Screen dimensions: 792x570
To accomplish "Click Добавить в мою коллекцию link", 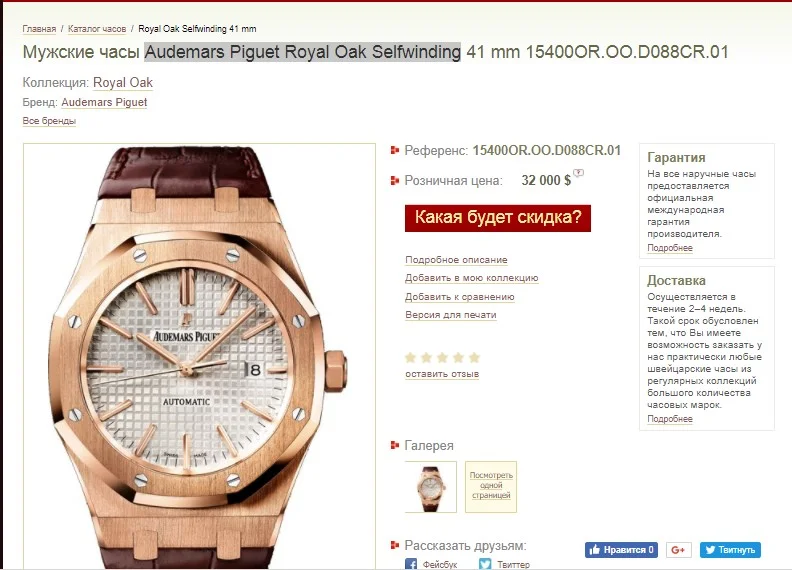I will coord(471,278).
